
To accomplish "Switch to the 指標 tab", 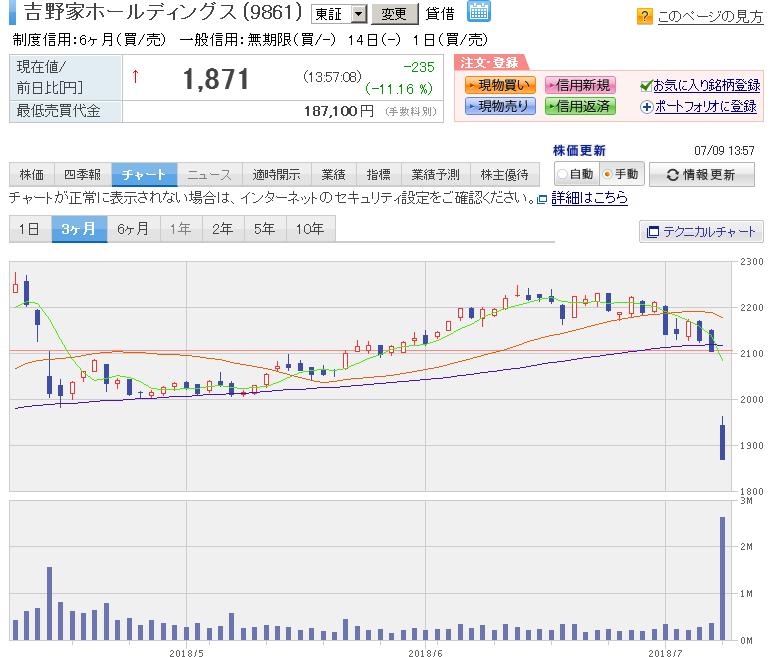I will click(379, 174).
